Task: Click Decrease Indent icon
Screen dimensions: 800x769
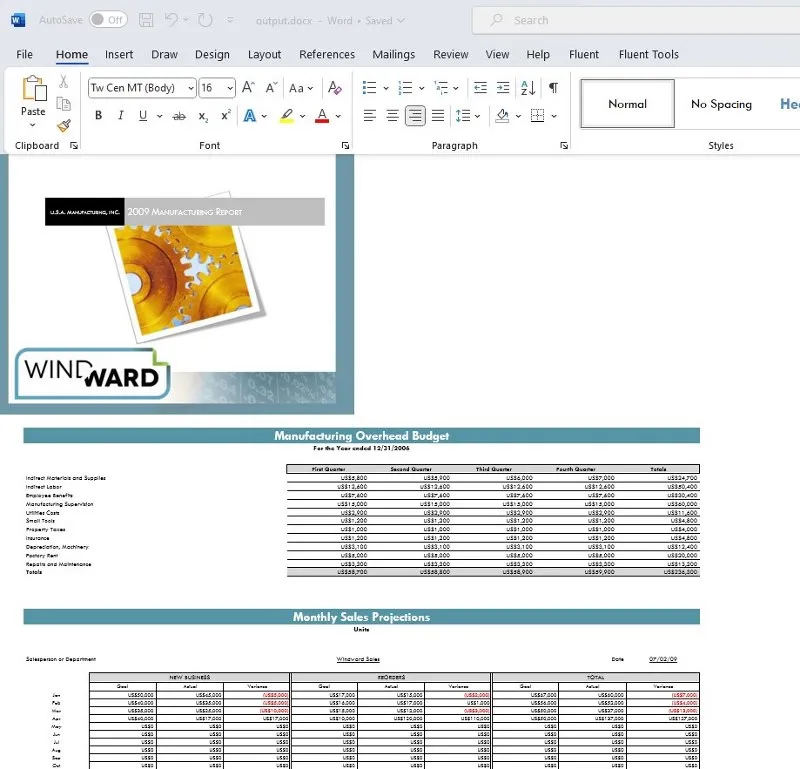Action: 480,88
